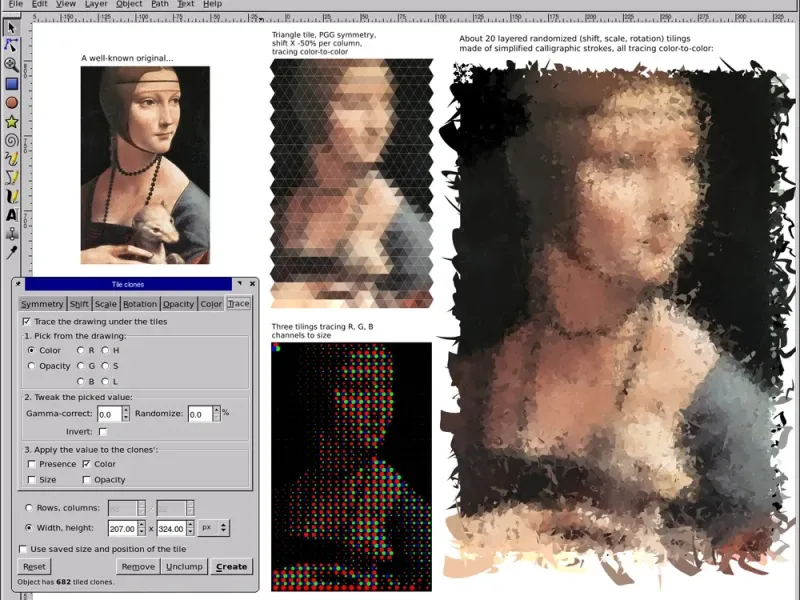Switch to the Opacity tab

point(178,304)
